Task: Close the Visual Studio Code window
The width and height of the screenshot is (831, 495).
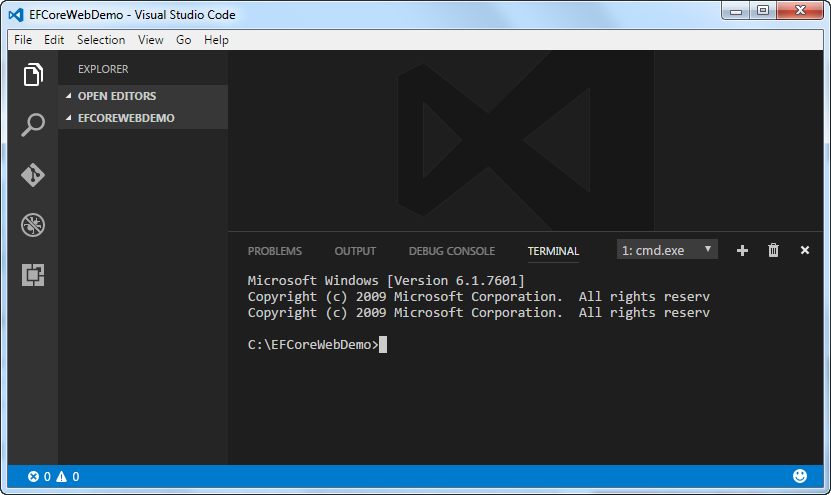Action: click(800, 11)
